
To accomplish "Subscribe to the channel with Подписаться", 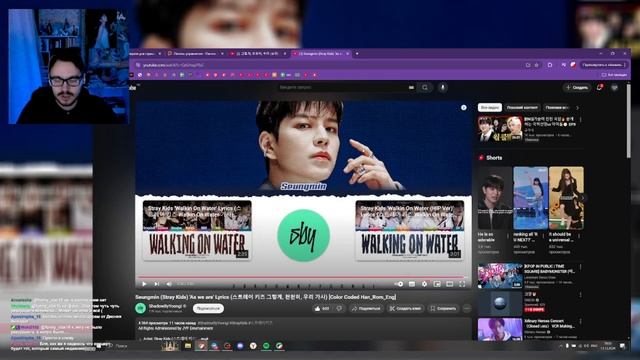I will [208, 309].
